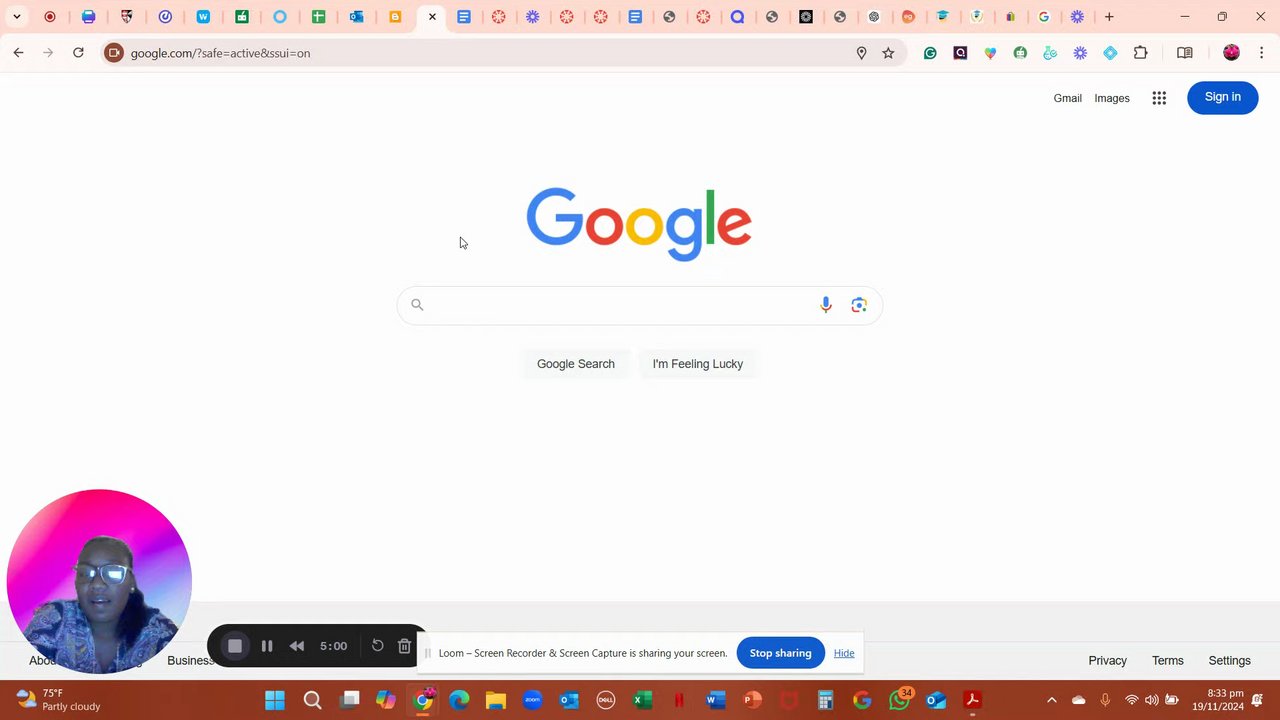Open the Google apps grid
Image resolution: width=1280 pixels, height=720 pixels.
tap(1159, 98)
